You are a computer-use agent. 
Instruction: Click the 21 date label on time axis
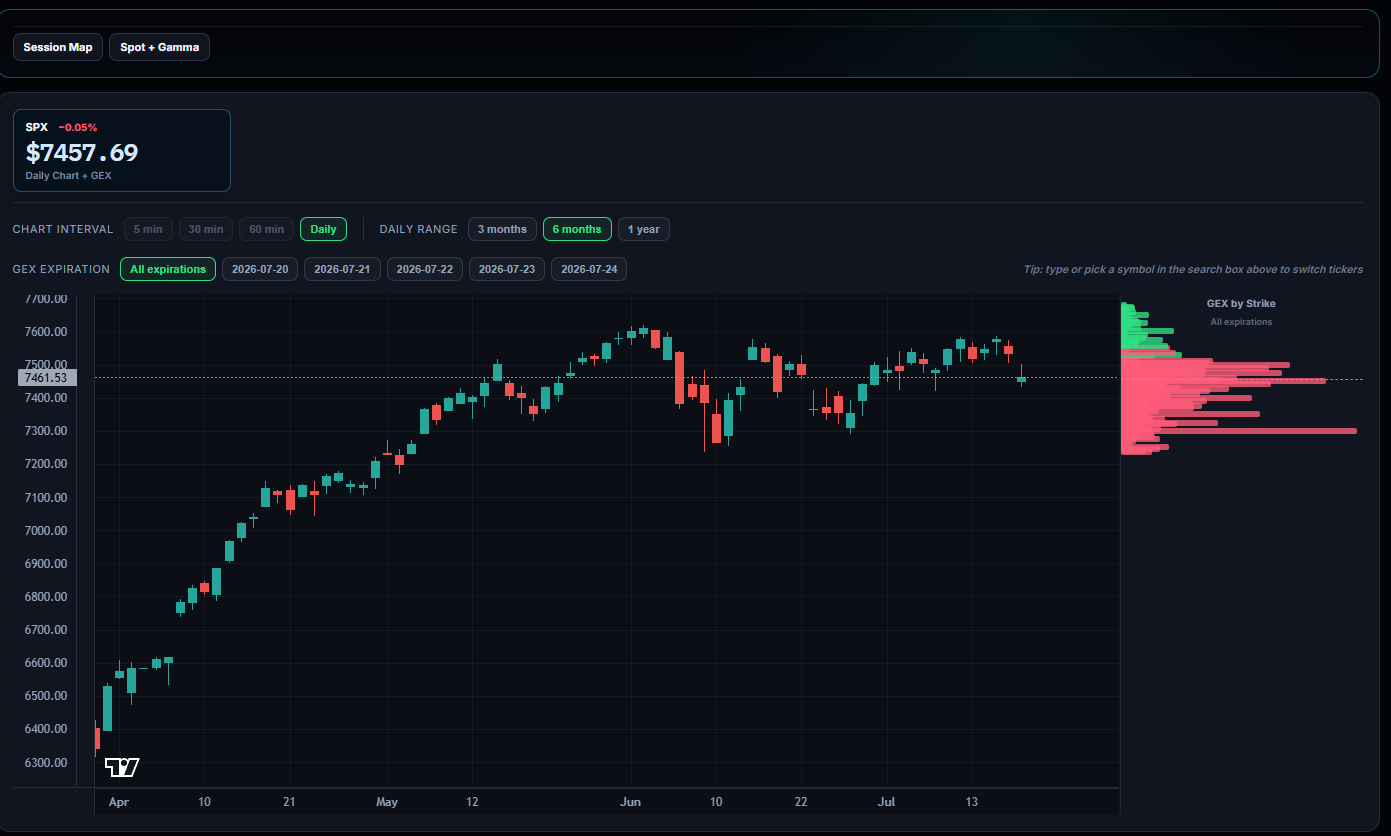(x=289, y=802)
